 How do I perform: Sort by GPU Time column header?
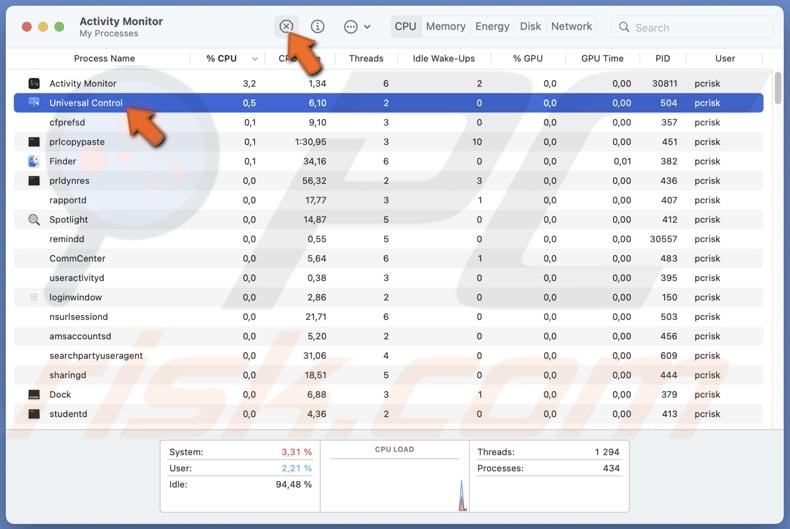click(603, 58)
